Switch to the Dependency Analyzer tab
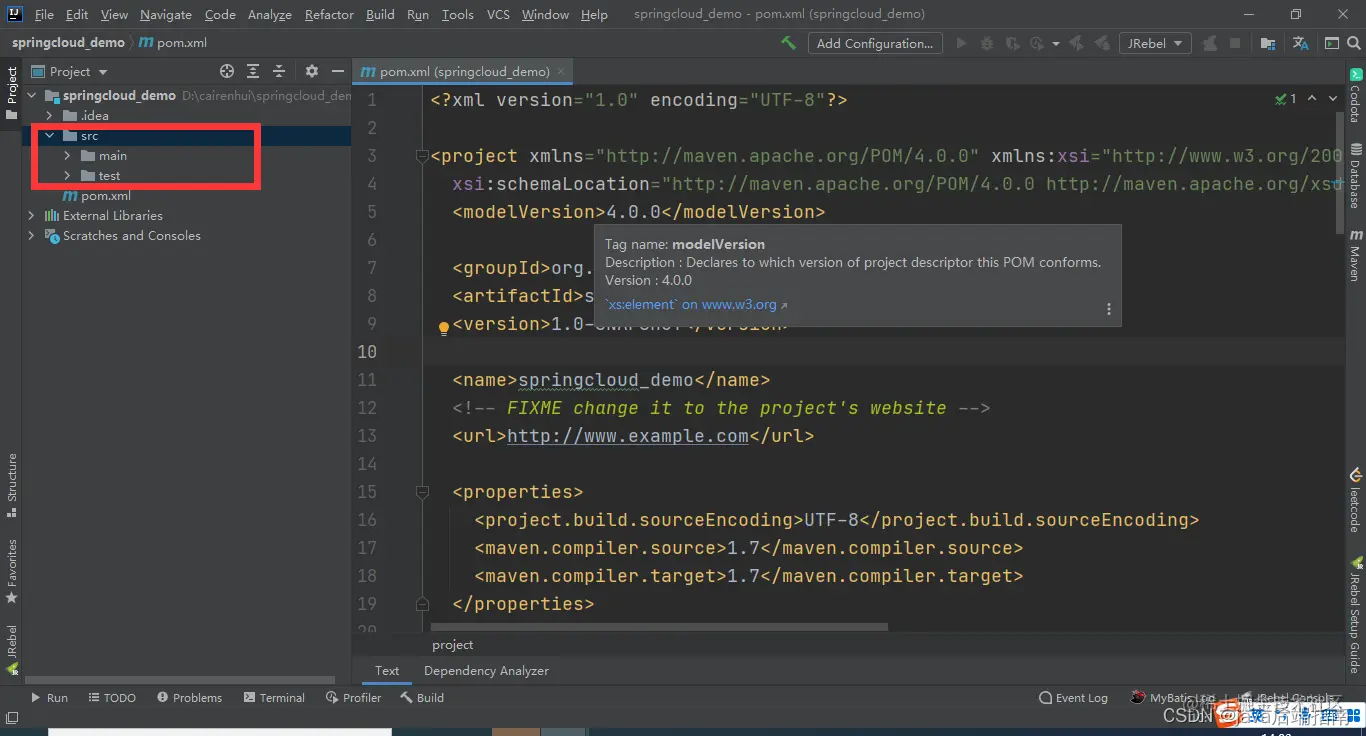 coord(486,671)
